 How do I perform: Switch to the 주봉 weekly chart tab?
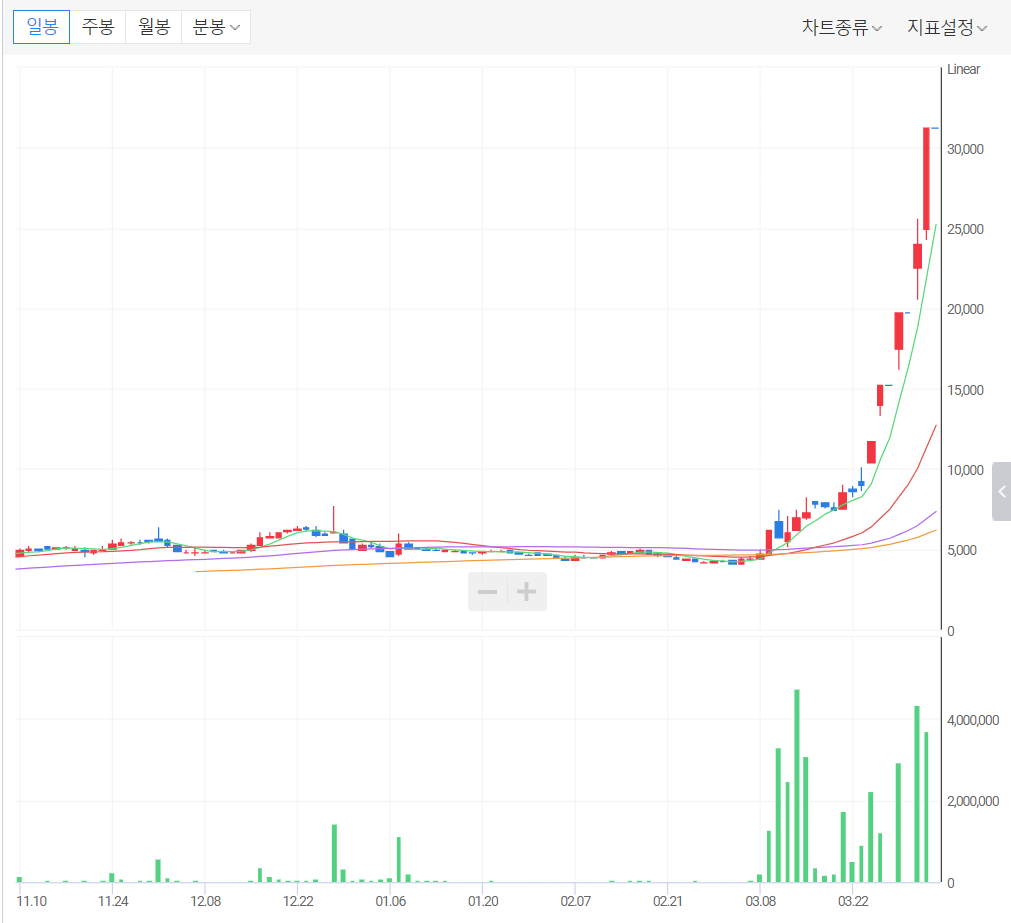click(x=97, y=27)
